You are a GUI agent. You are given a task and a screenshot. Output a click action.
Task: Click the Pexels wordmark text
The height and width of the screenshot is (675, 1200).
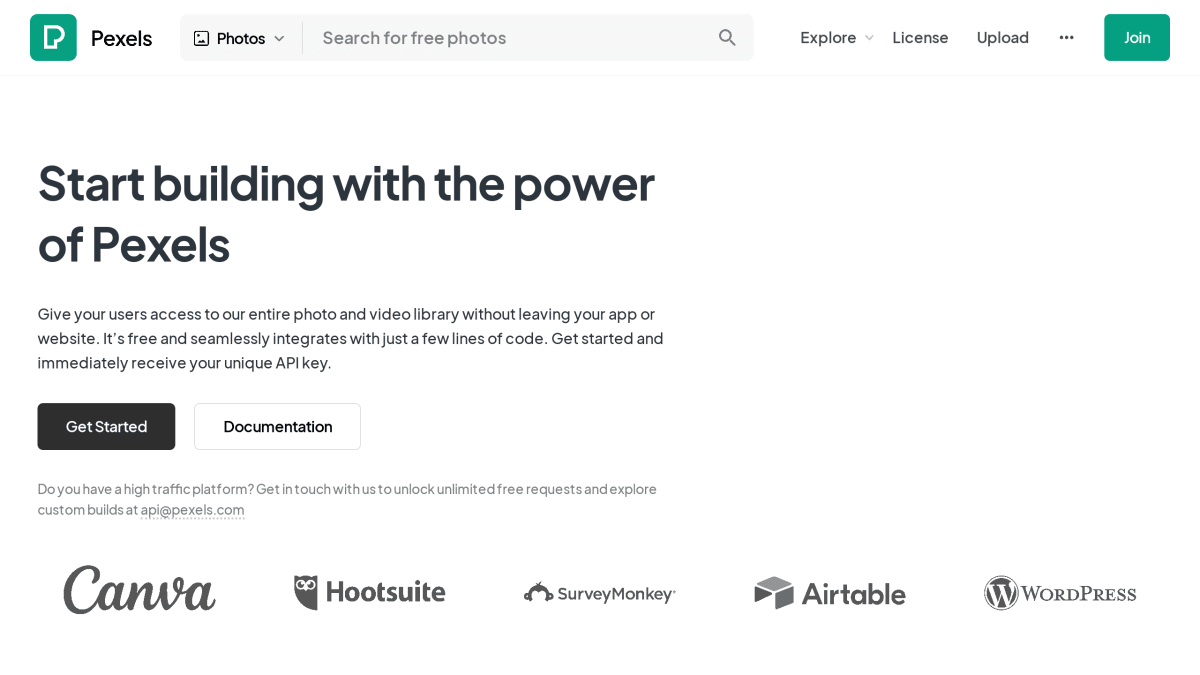pos(121,38)
